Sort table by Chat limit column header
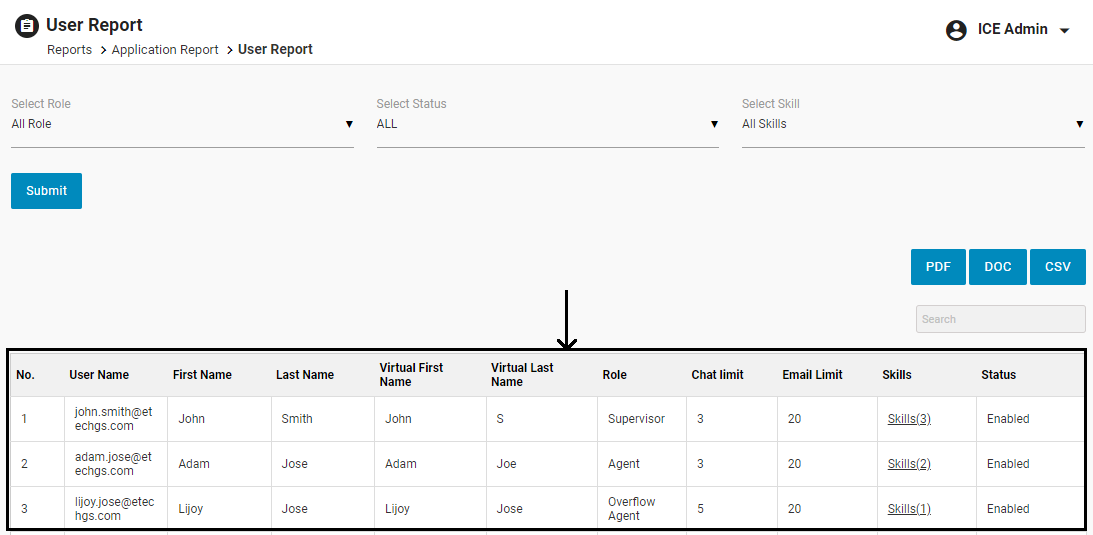This screenshot has width=1093, height=535. click(717, 375)
